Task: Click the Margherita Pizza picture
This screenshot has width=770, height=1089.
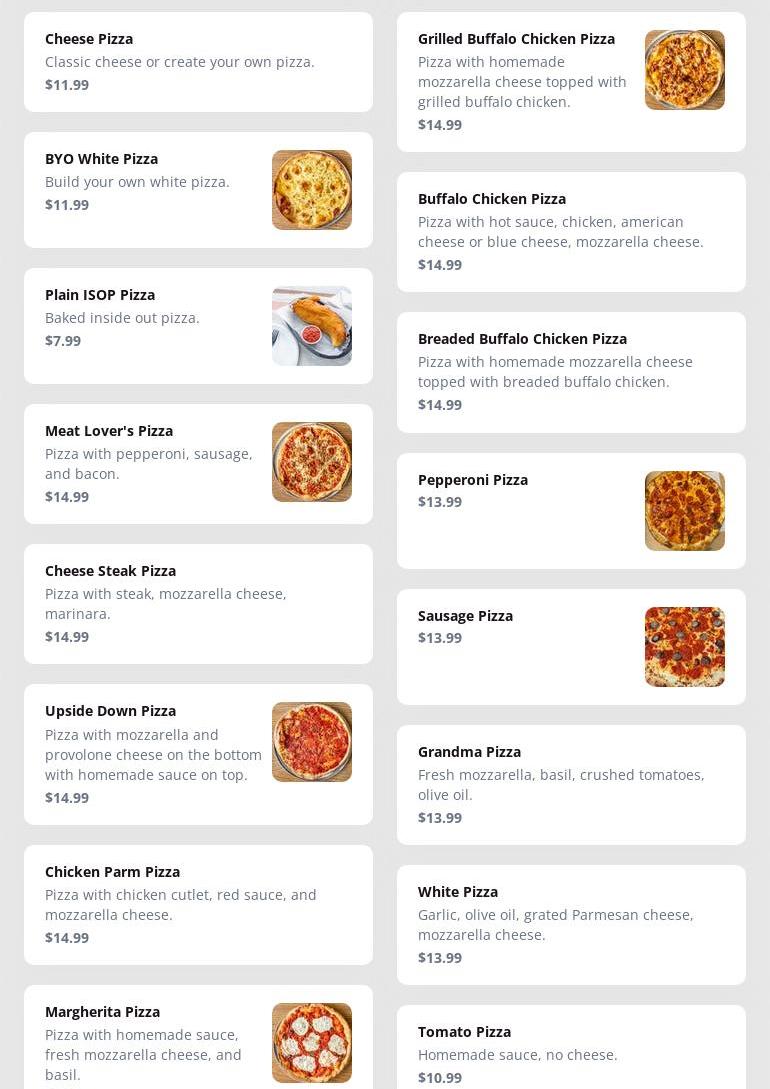Action: pos(311,1042)
